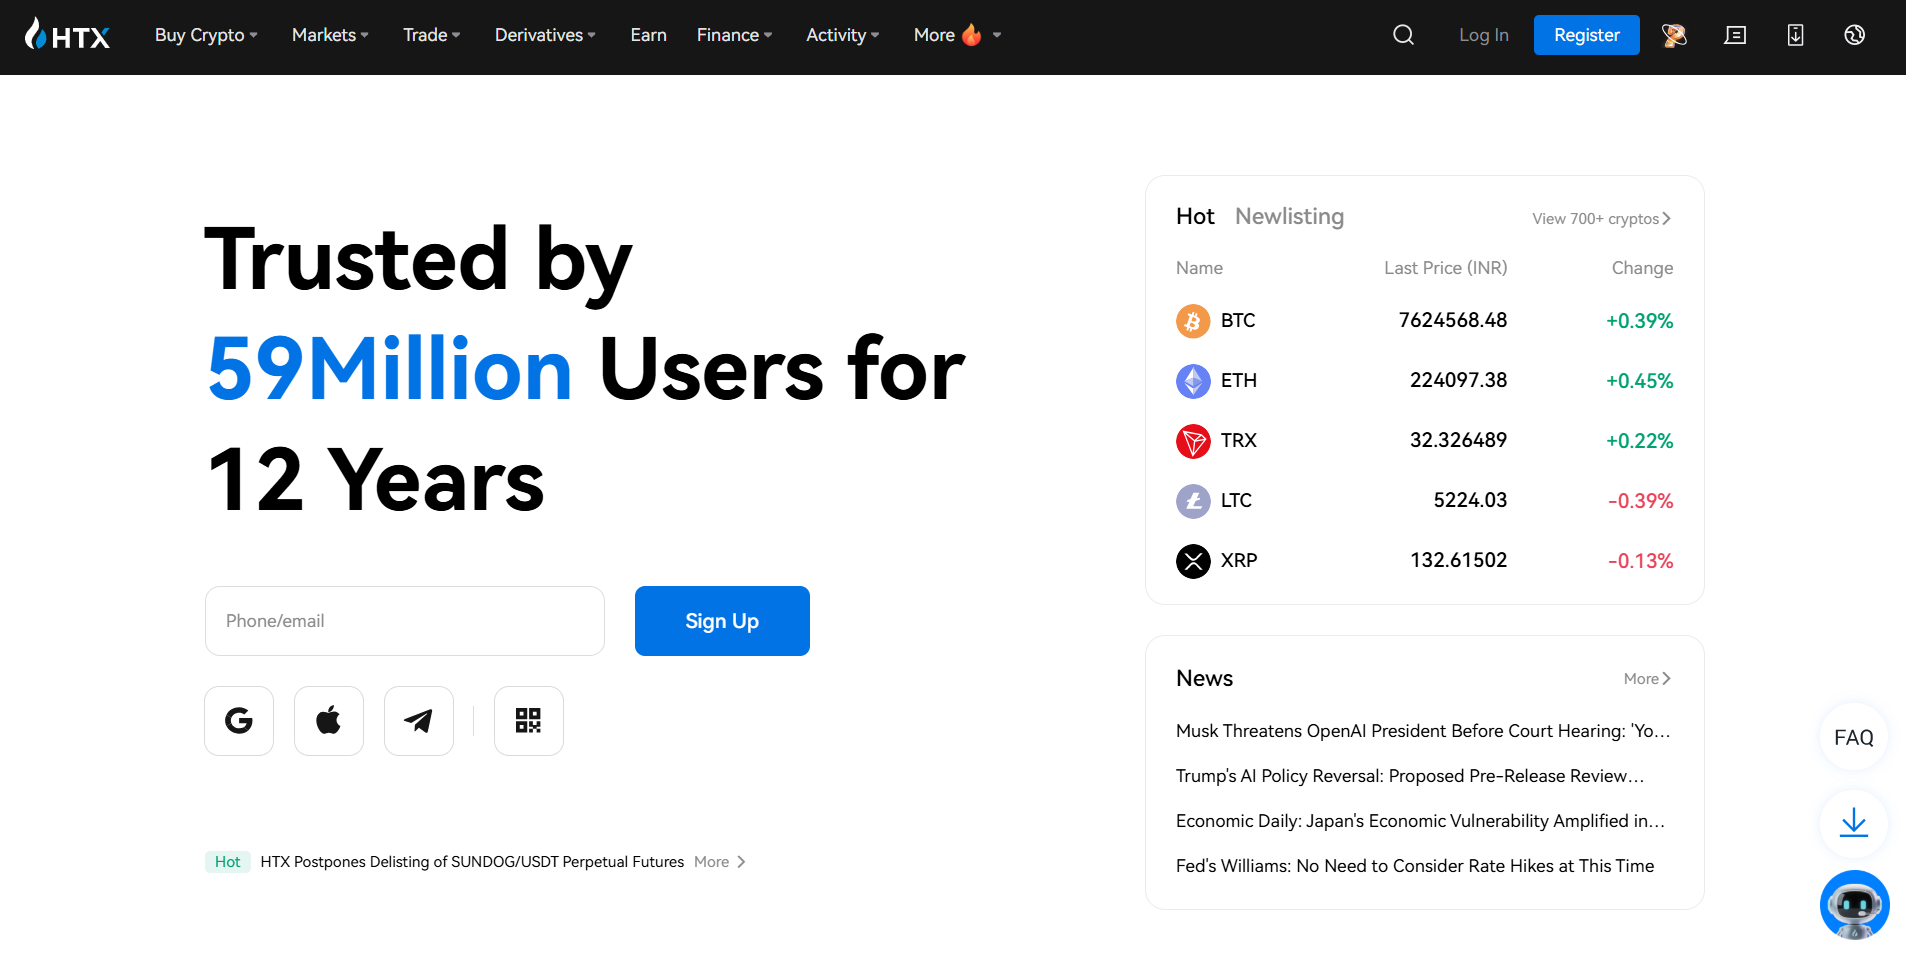This screenshot has height=954, width=1906.
Task: Open Musk Threatens OpenAI President headline
Action: 1423,731
